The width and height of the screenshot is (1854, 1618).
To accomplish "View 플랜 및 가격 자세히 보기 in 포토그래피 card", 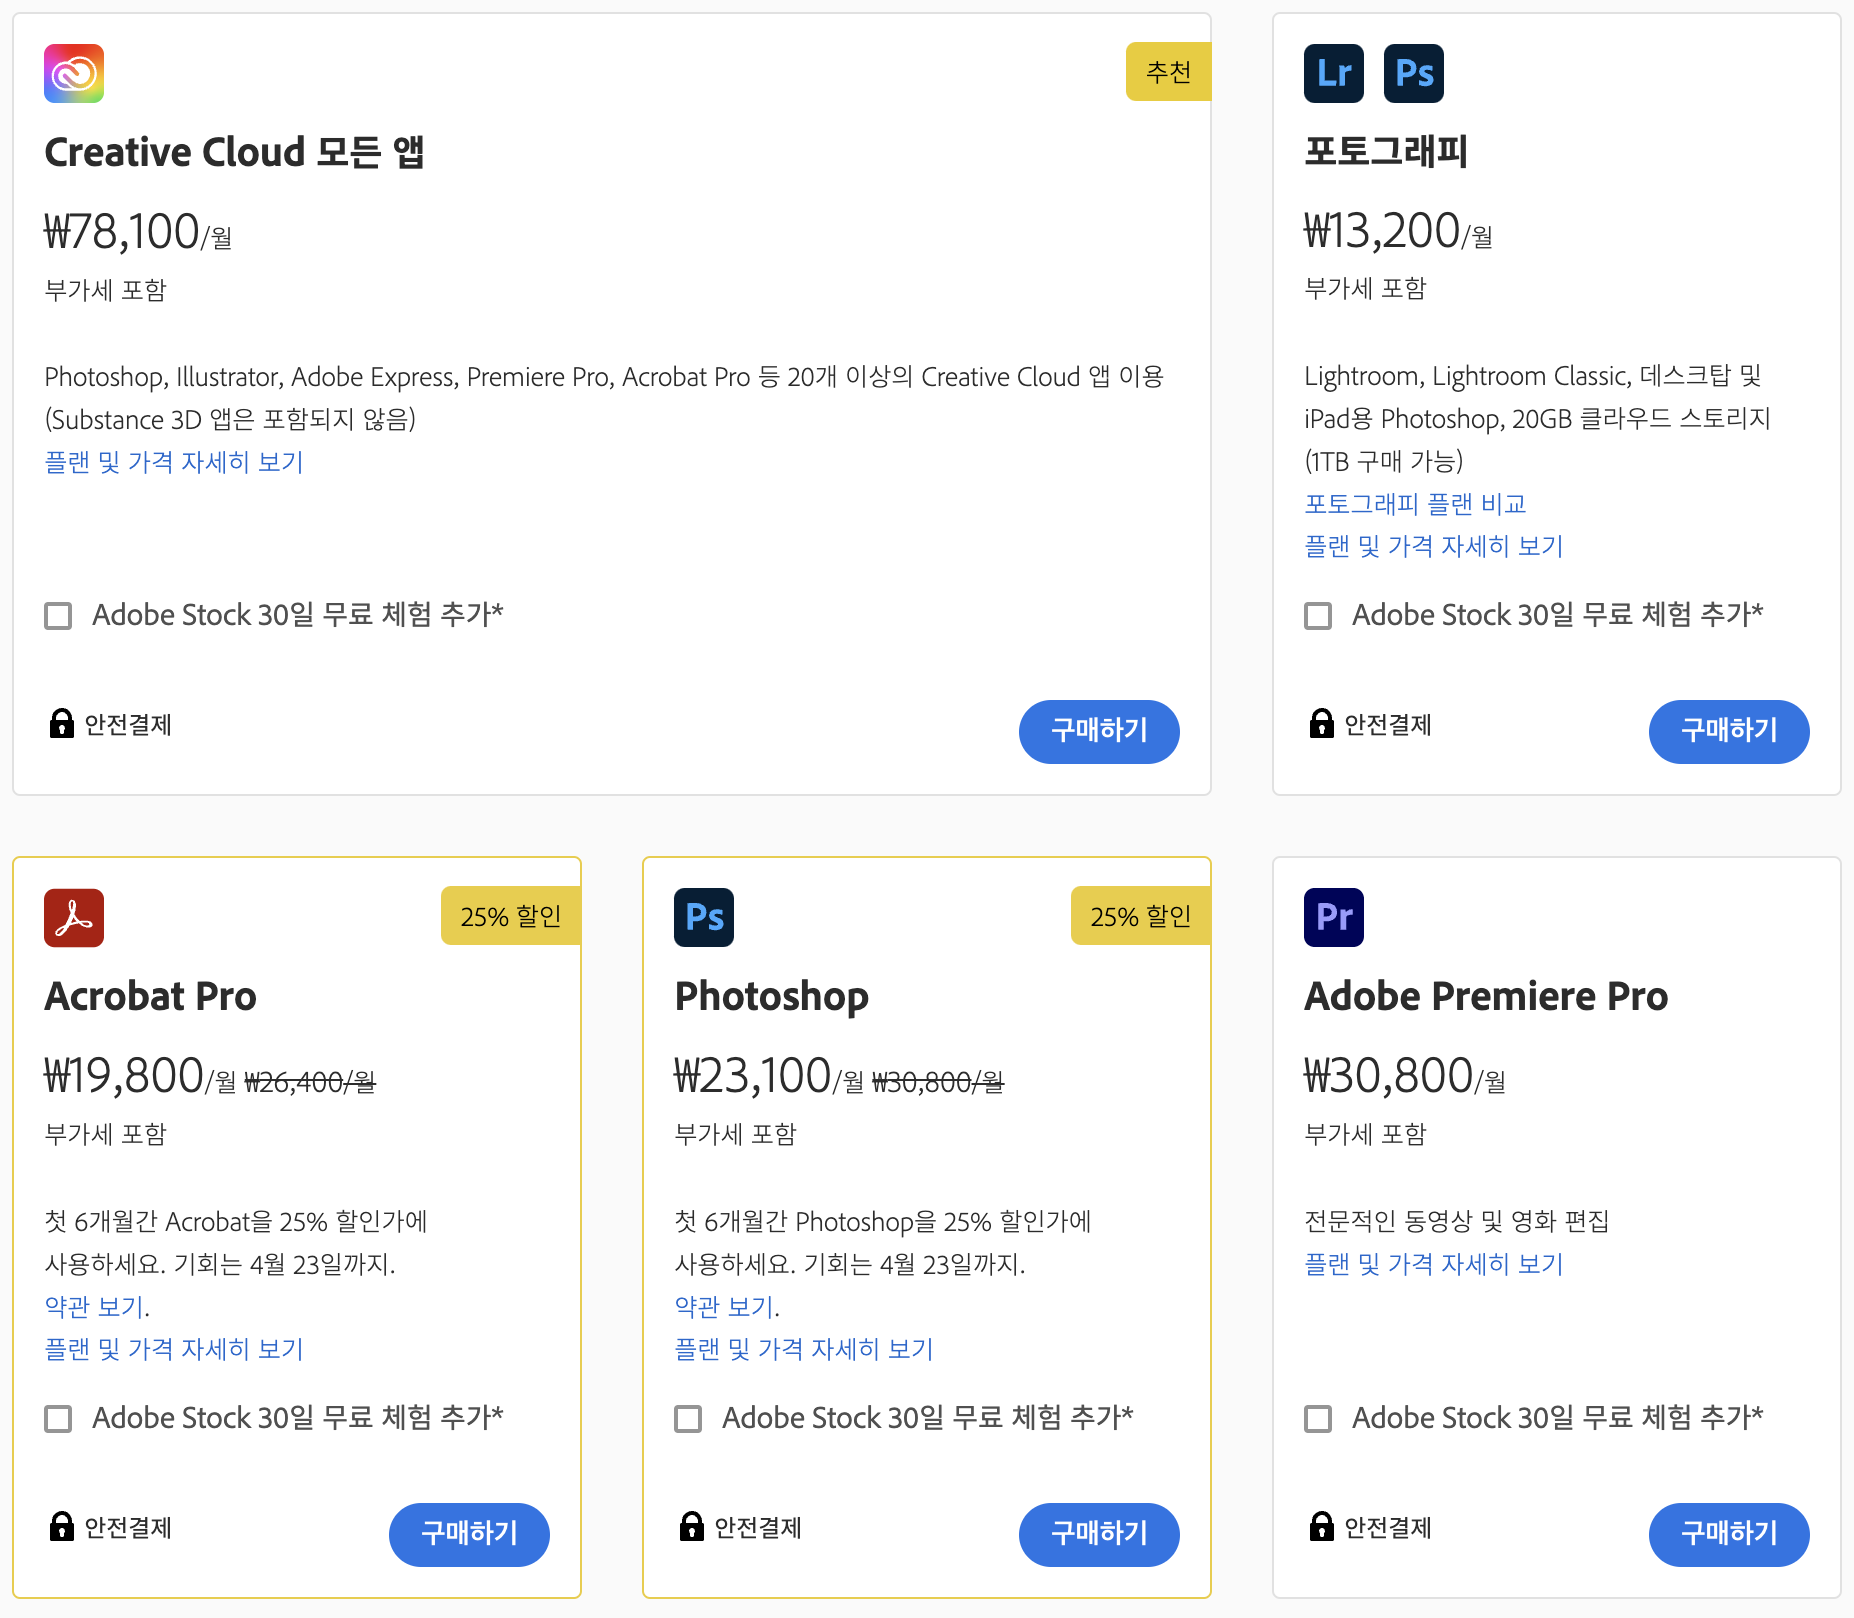I will pyautogui.click(x=1434, y=546).
